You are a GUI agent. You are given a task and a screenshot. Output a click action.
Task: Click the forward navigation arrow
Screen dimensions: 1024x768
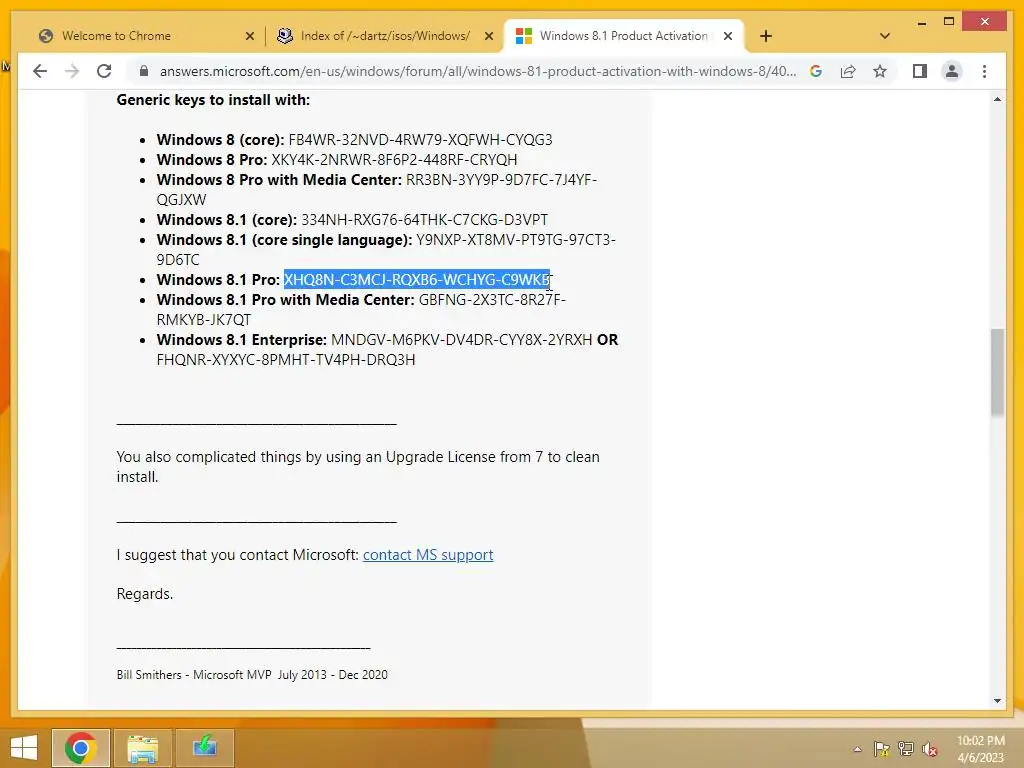(72, 71)
